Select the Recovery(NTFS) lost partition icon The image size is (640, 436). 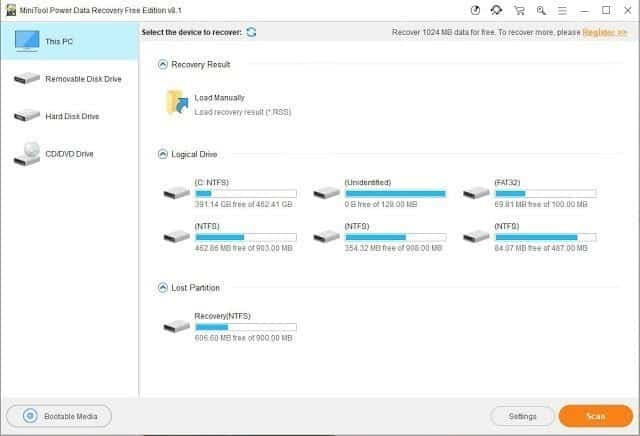[x=177, y=326]
